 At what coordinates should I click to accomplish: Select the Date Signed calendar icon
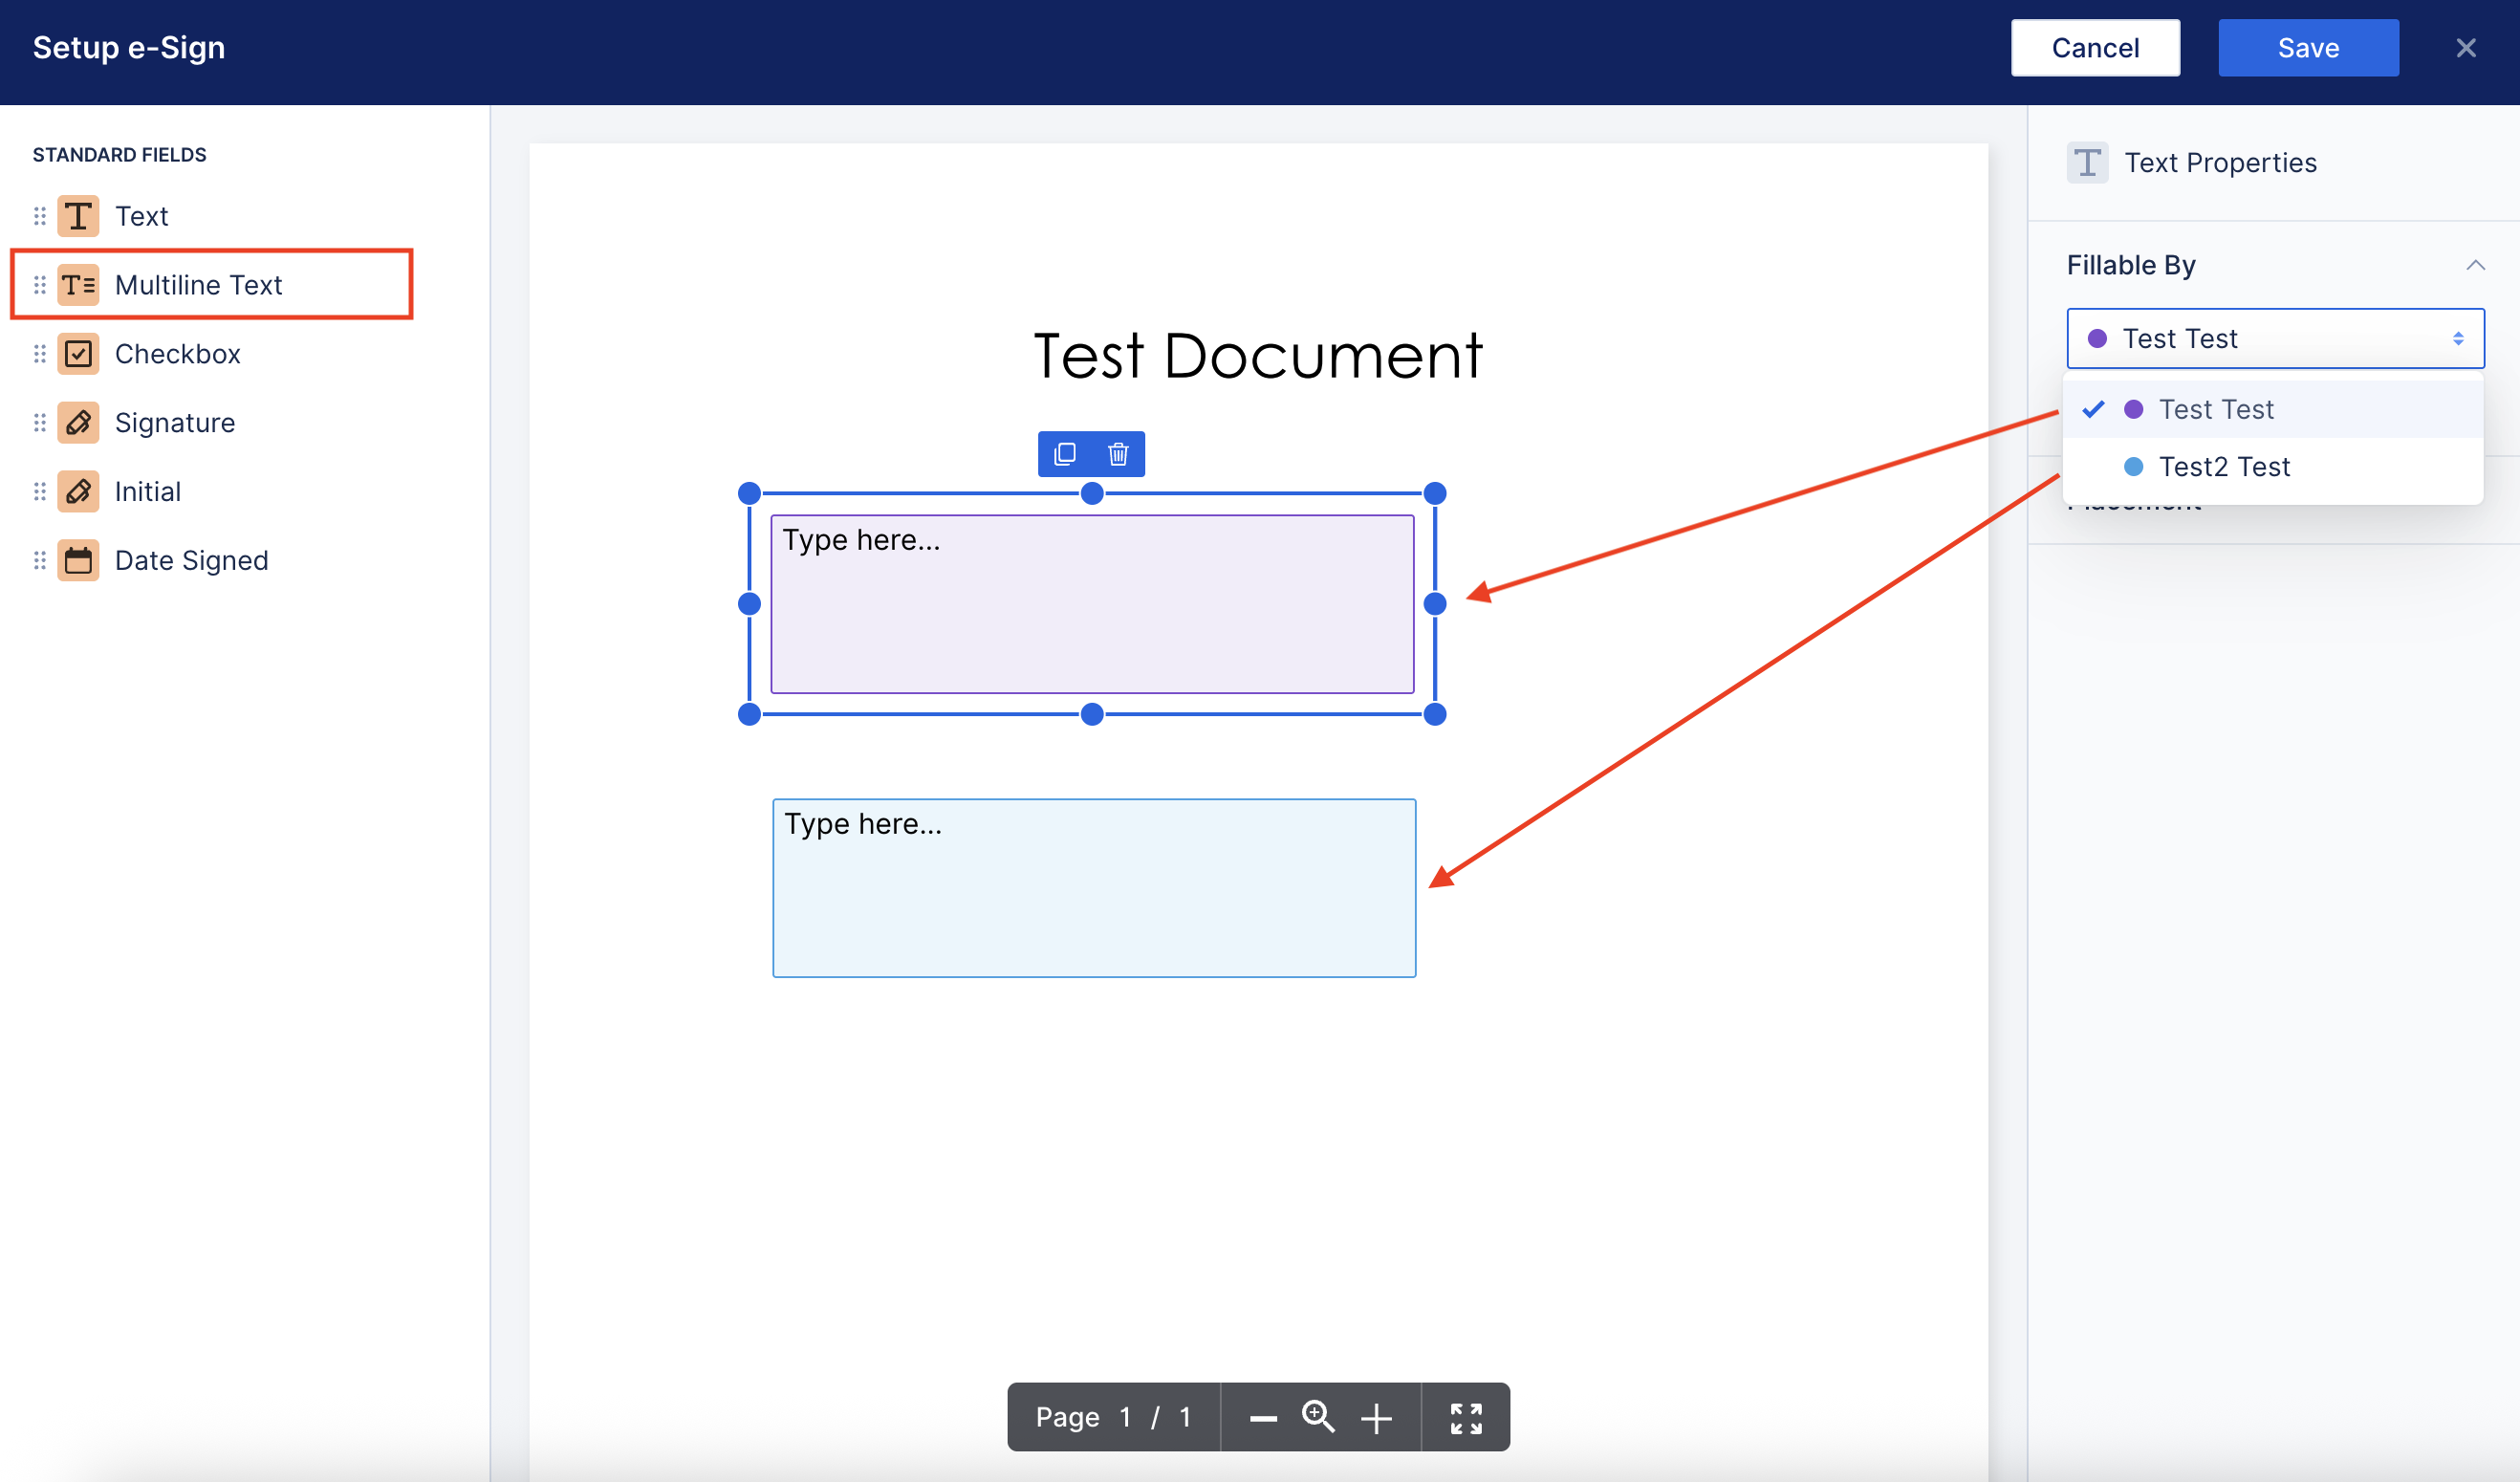(78, 561)
